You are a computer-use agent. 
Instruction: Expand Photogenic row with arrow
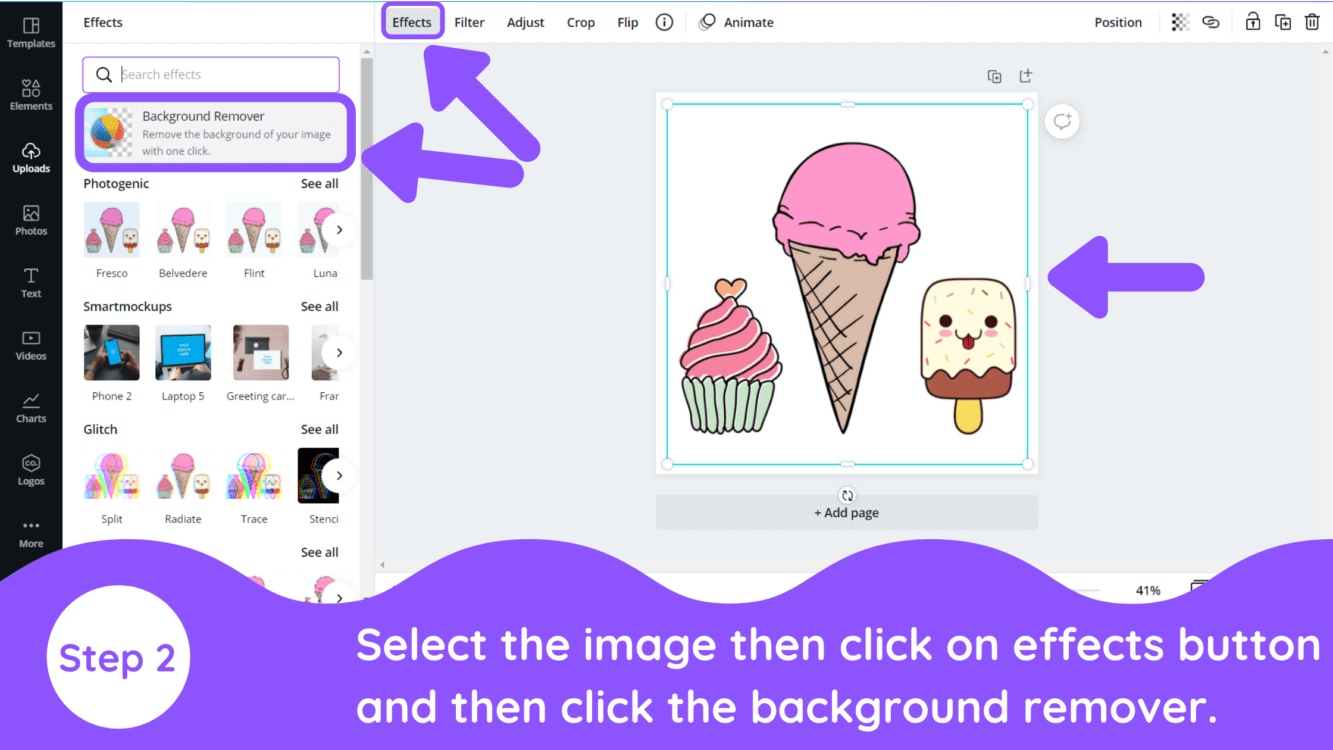pos(339,230)
